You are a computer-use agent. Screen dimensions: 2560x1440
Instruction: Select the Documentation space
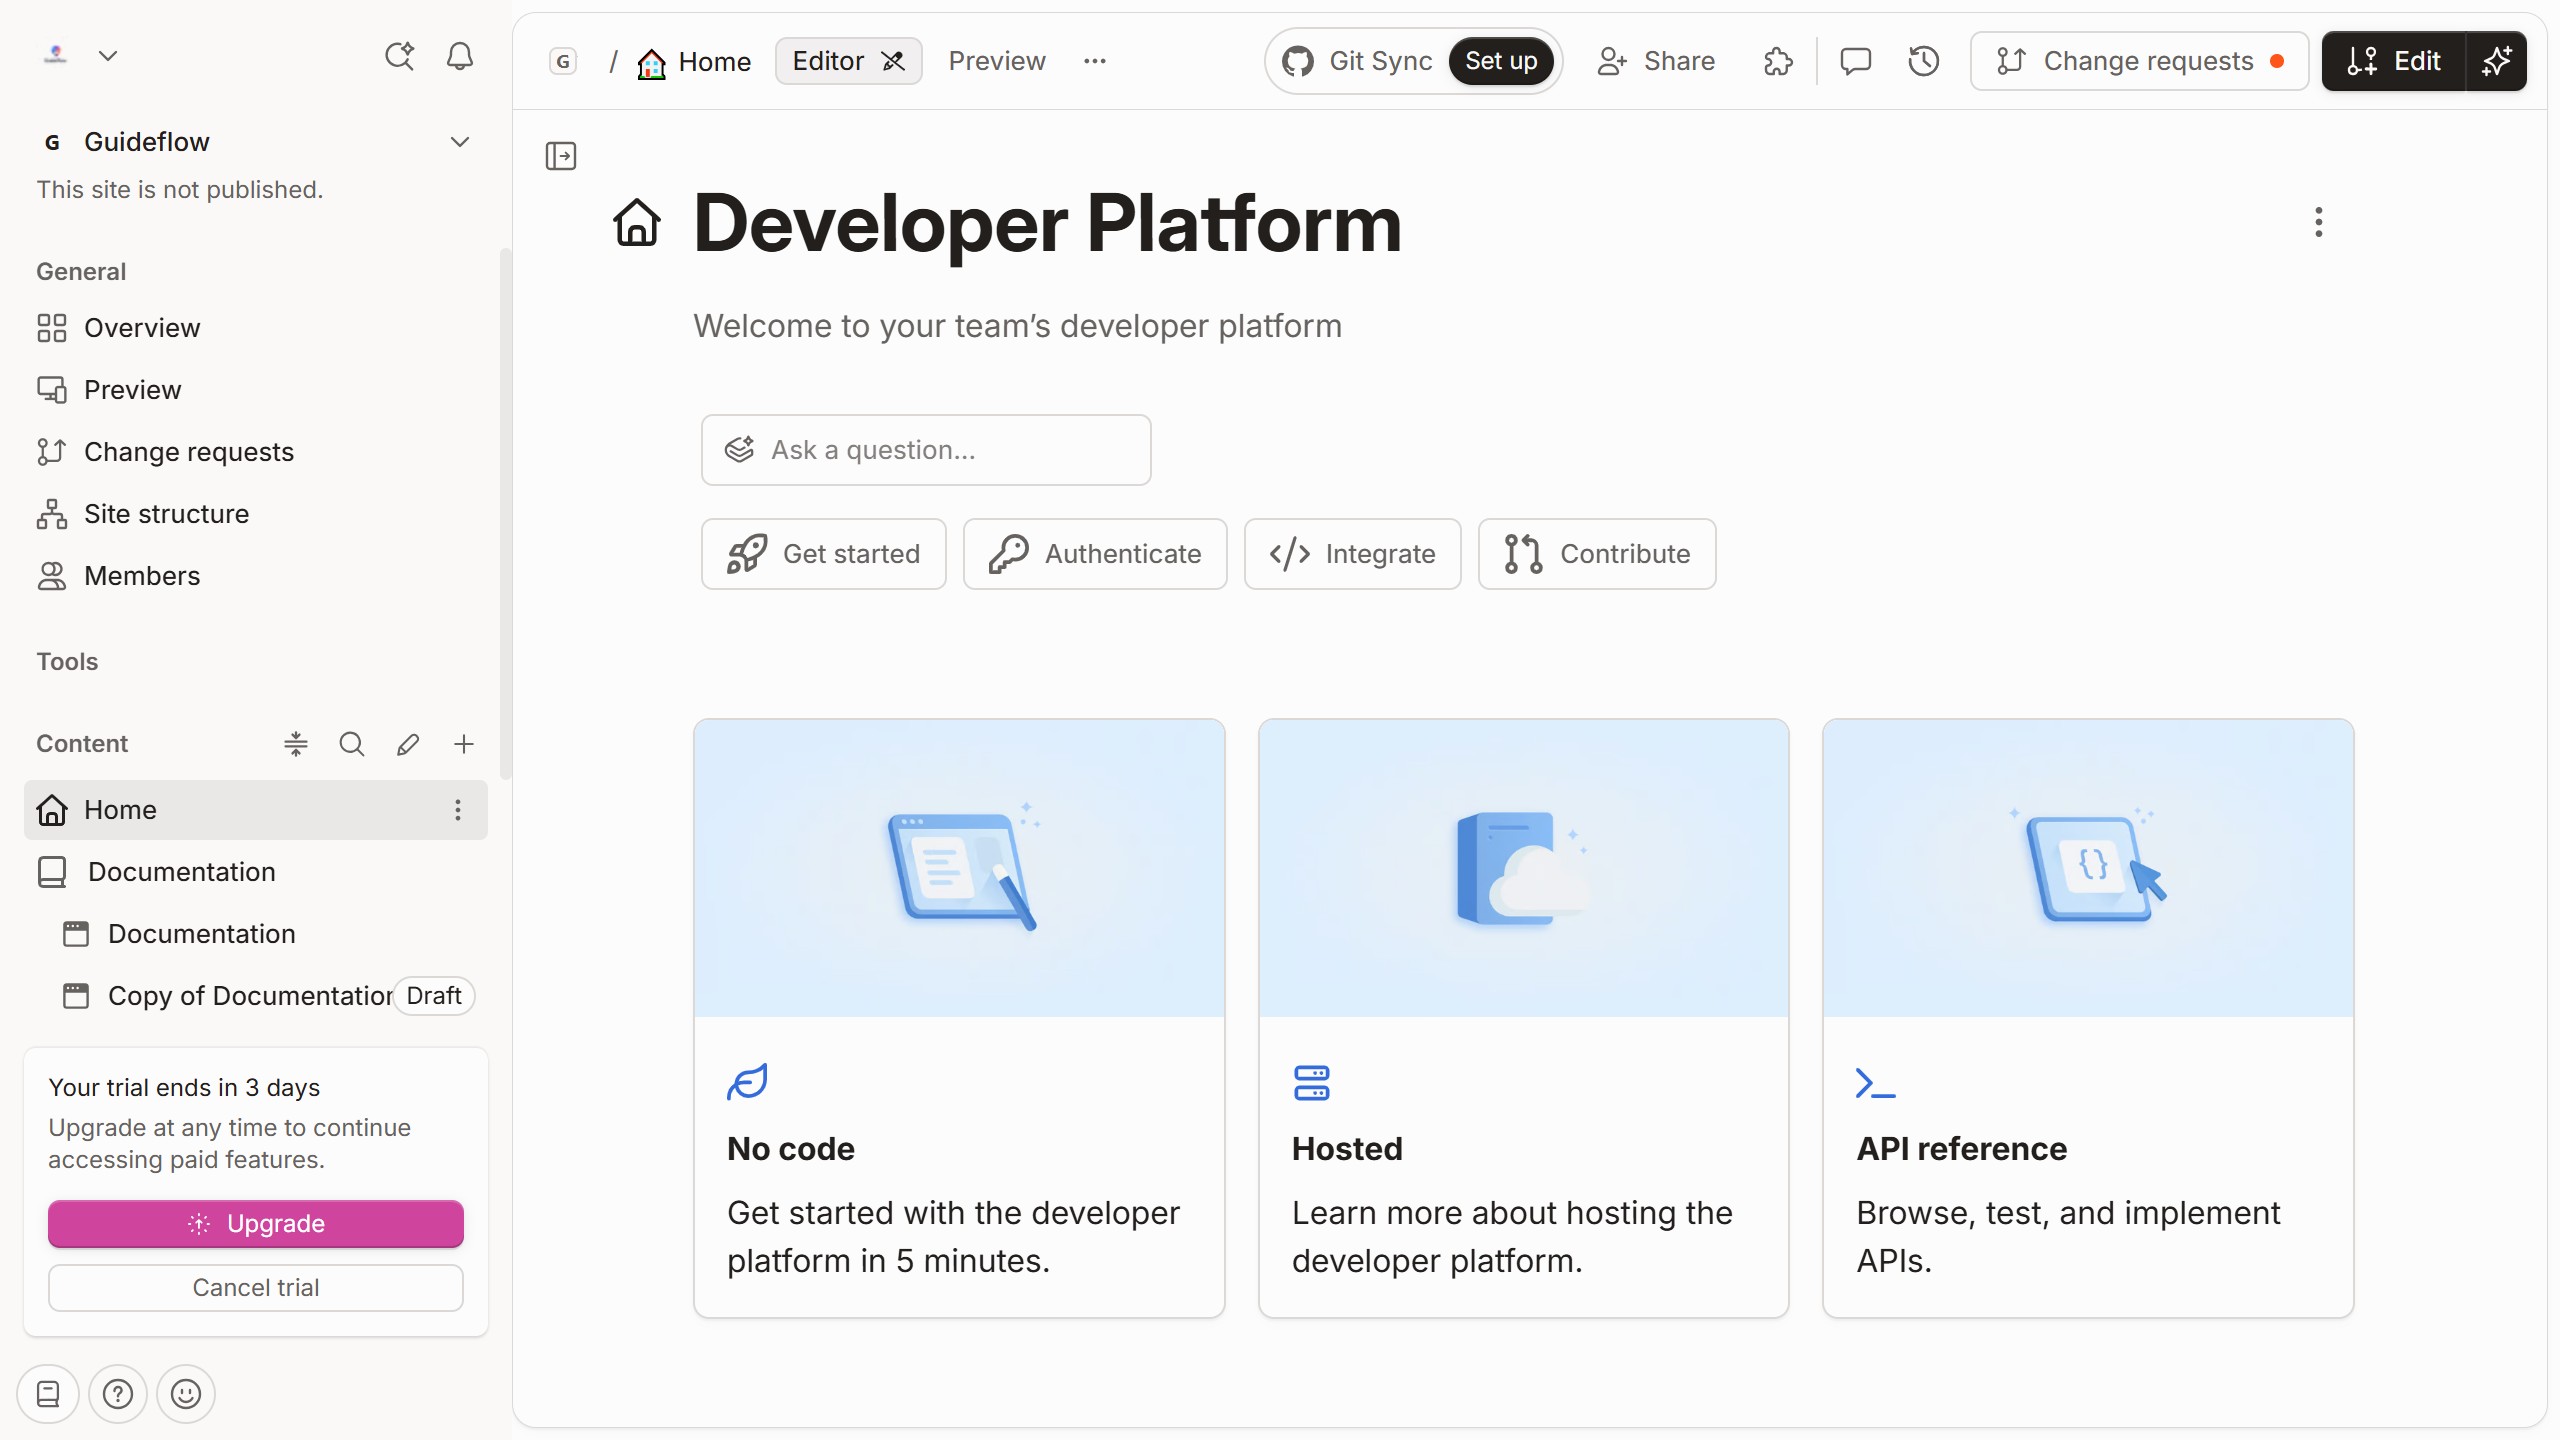(x=256, y=872)
